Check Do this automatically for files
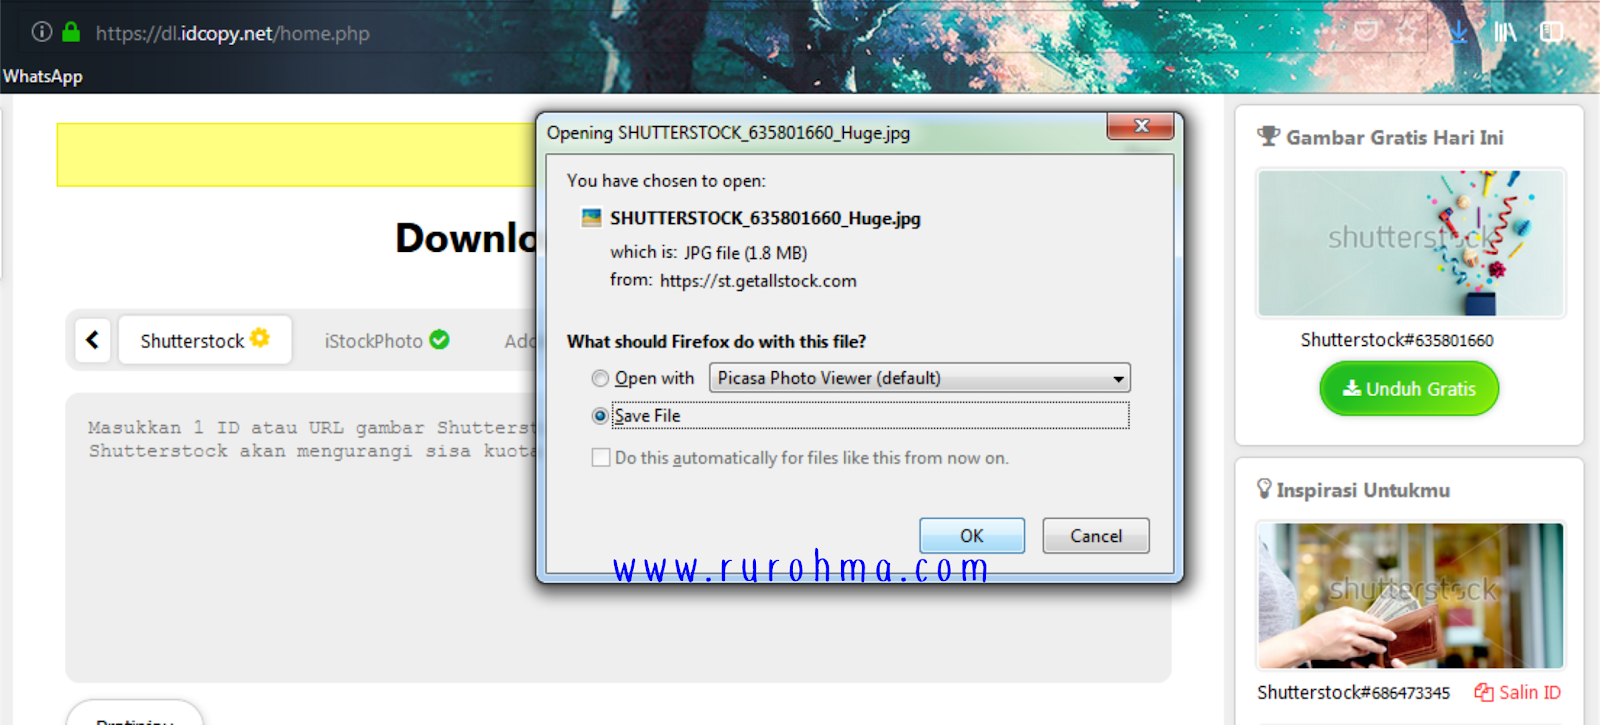The width and height of the screenshot is (1600, 725). [601, 458]
